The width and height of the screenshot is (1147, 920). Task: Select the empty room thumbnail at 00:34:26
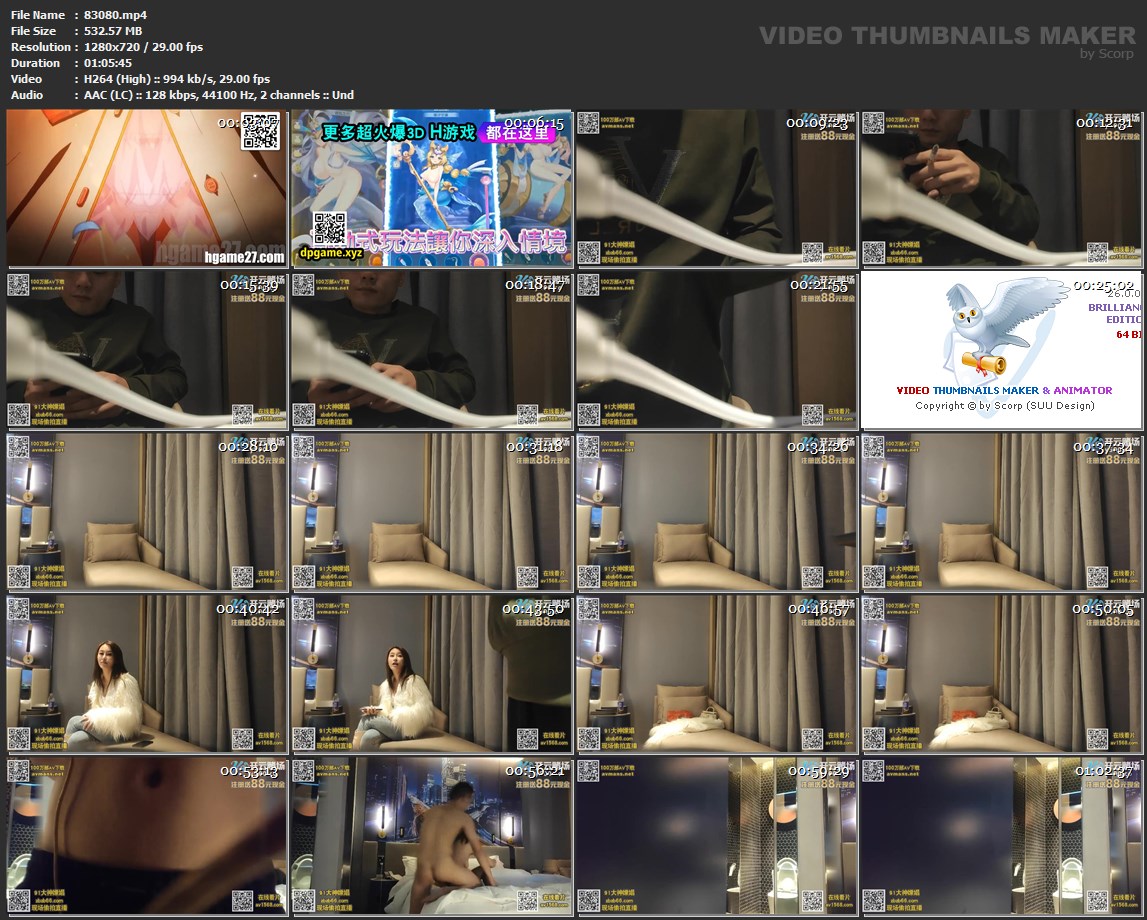click(x=716, y=512)
